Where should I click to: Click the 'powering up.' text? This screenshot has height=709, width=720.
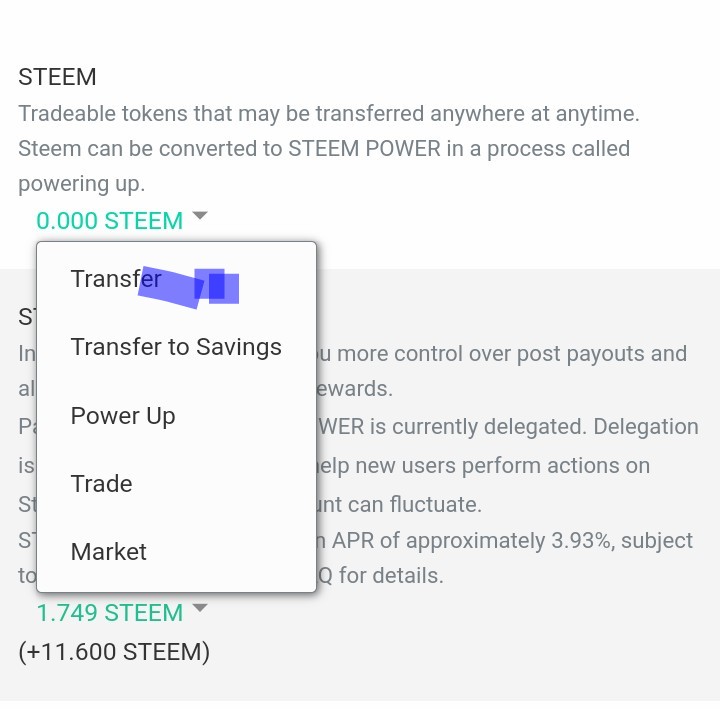pos(81,185)
